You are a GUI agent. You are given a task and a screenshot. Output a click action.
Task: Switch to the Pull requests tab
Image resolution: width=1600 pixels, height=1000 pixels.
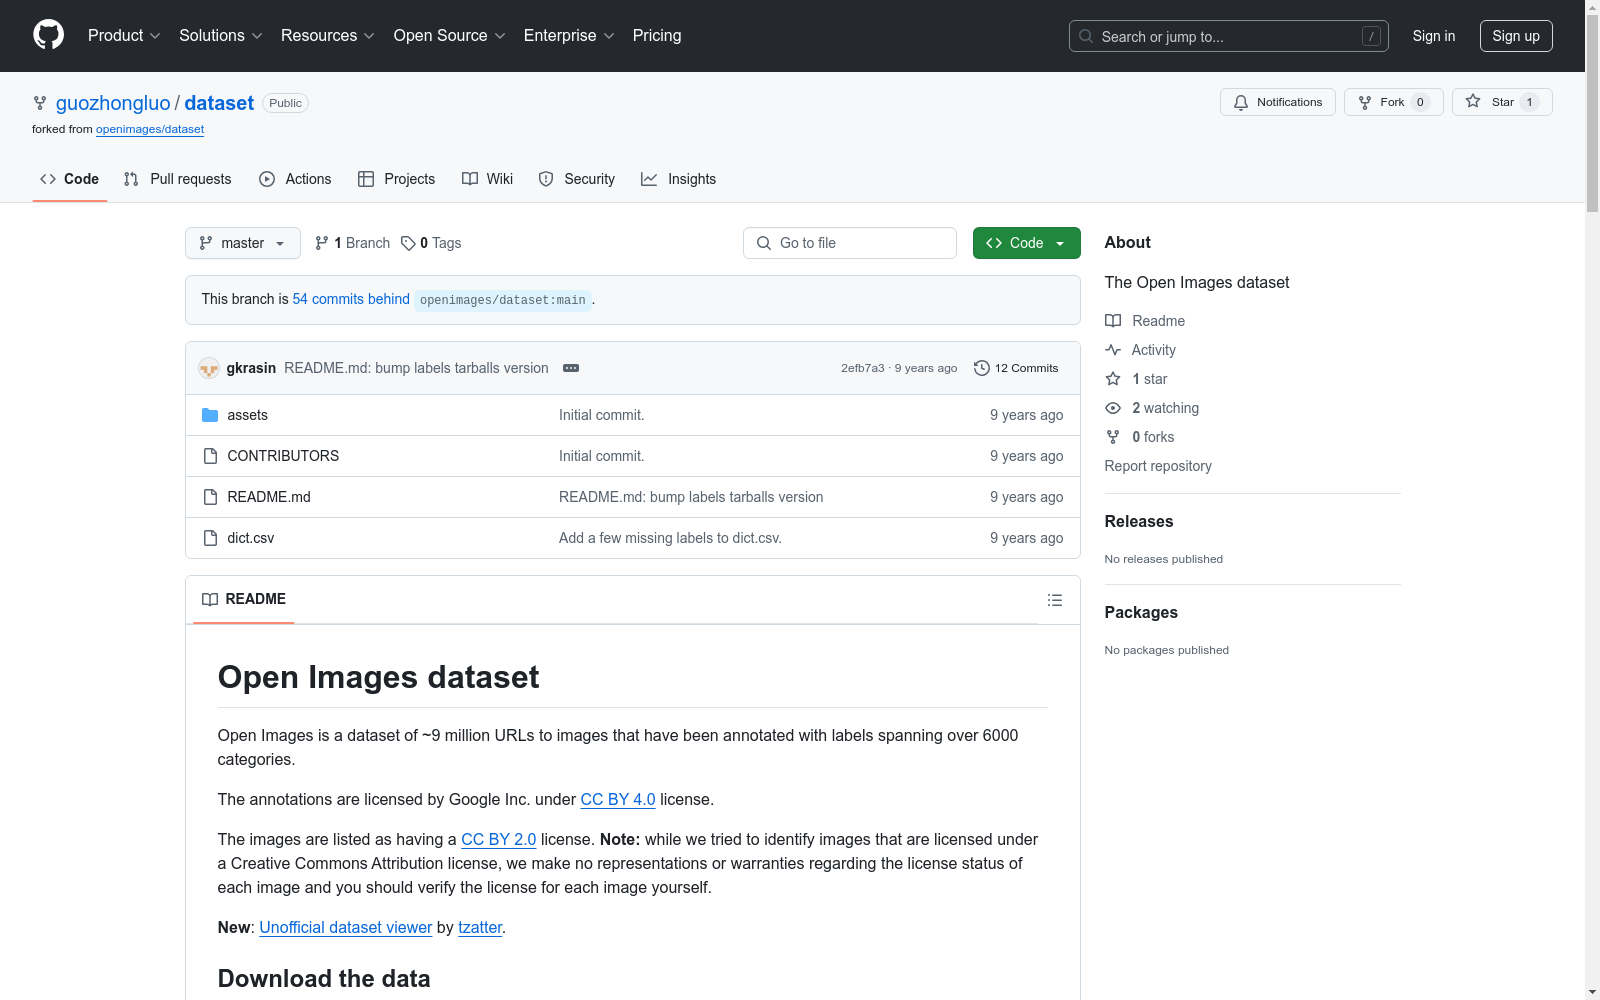177,179
